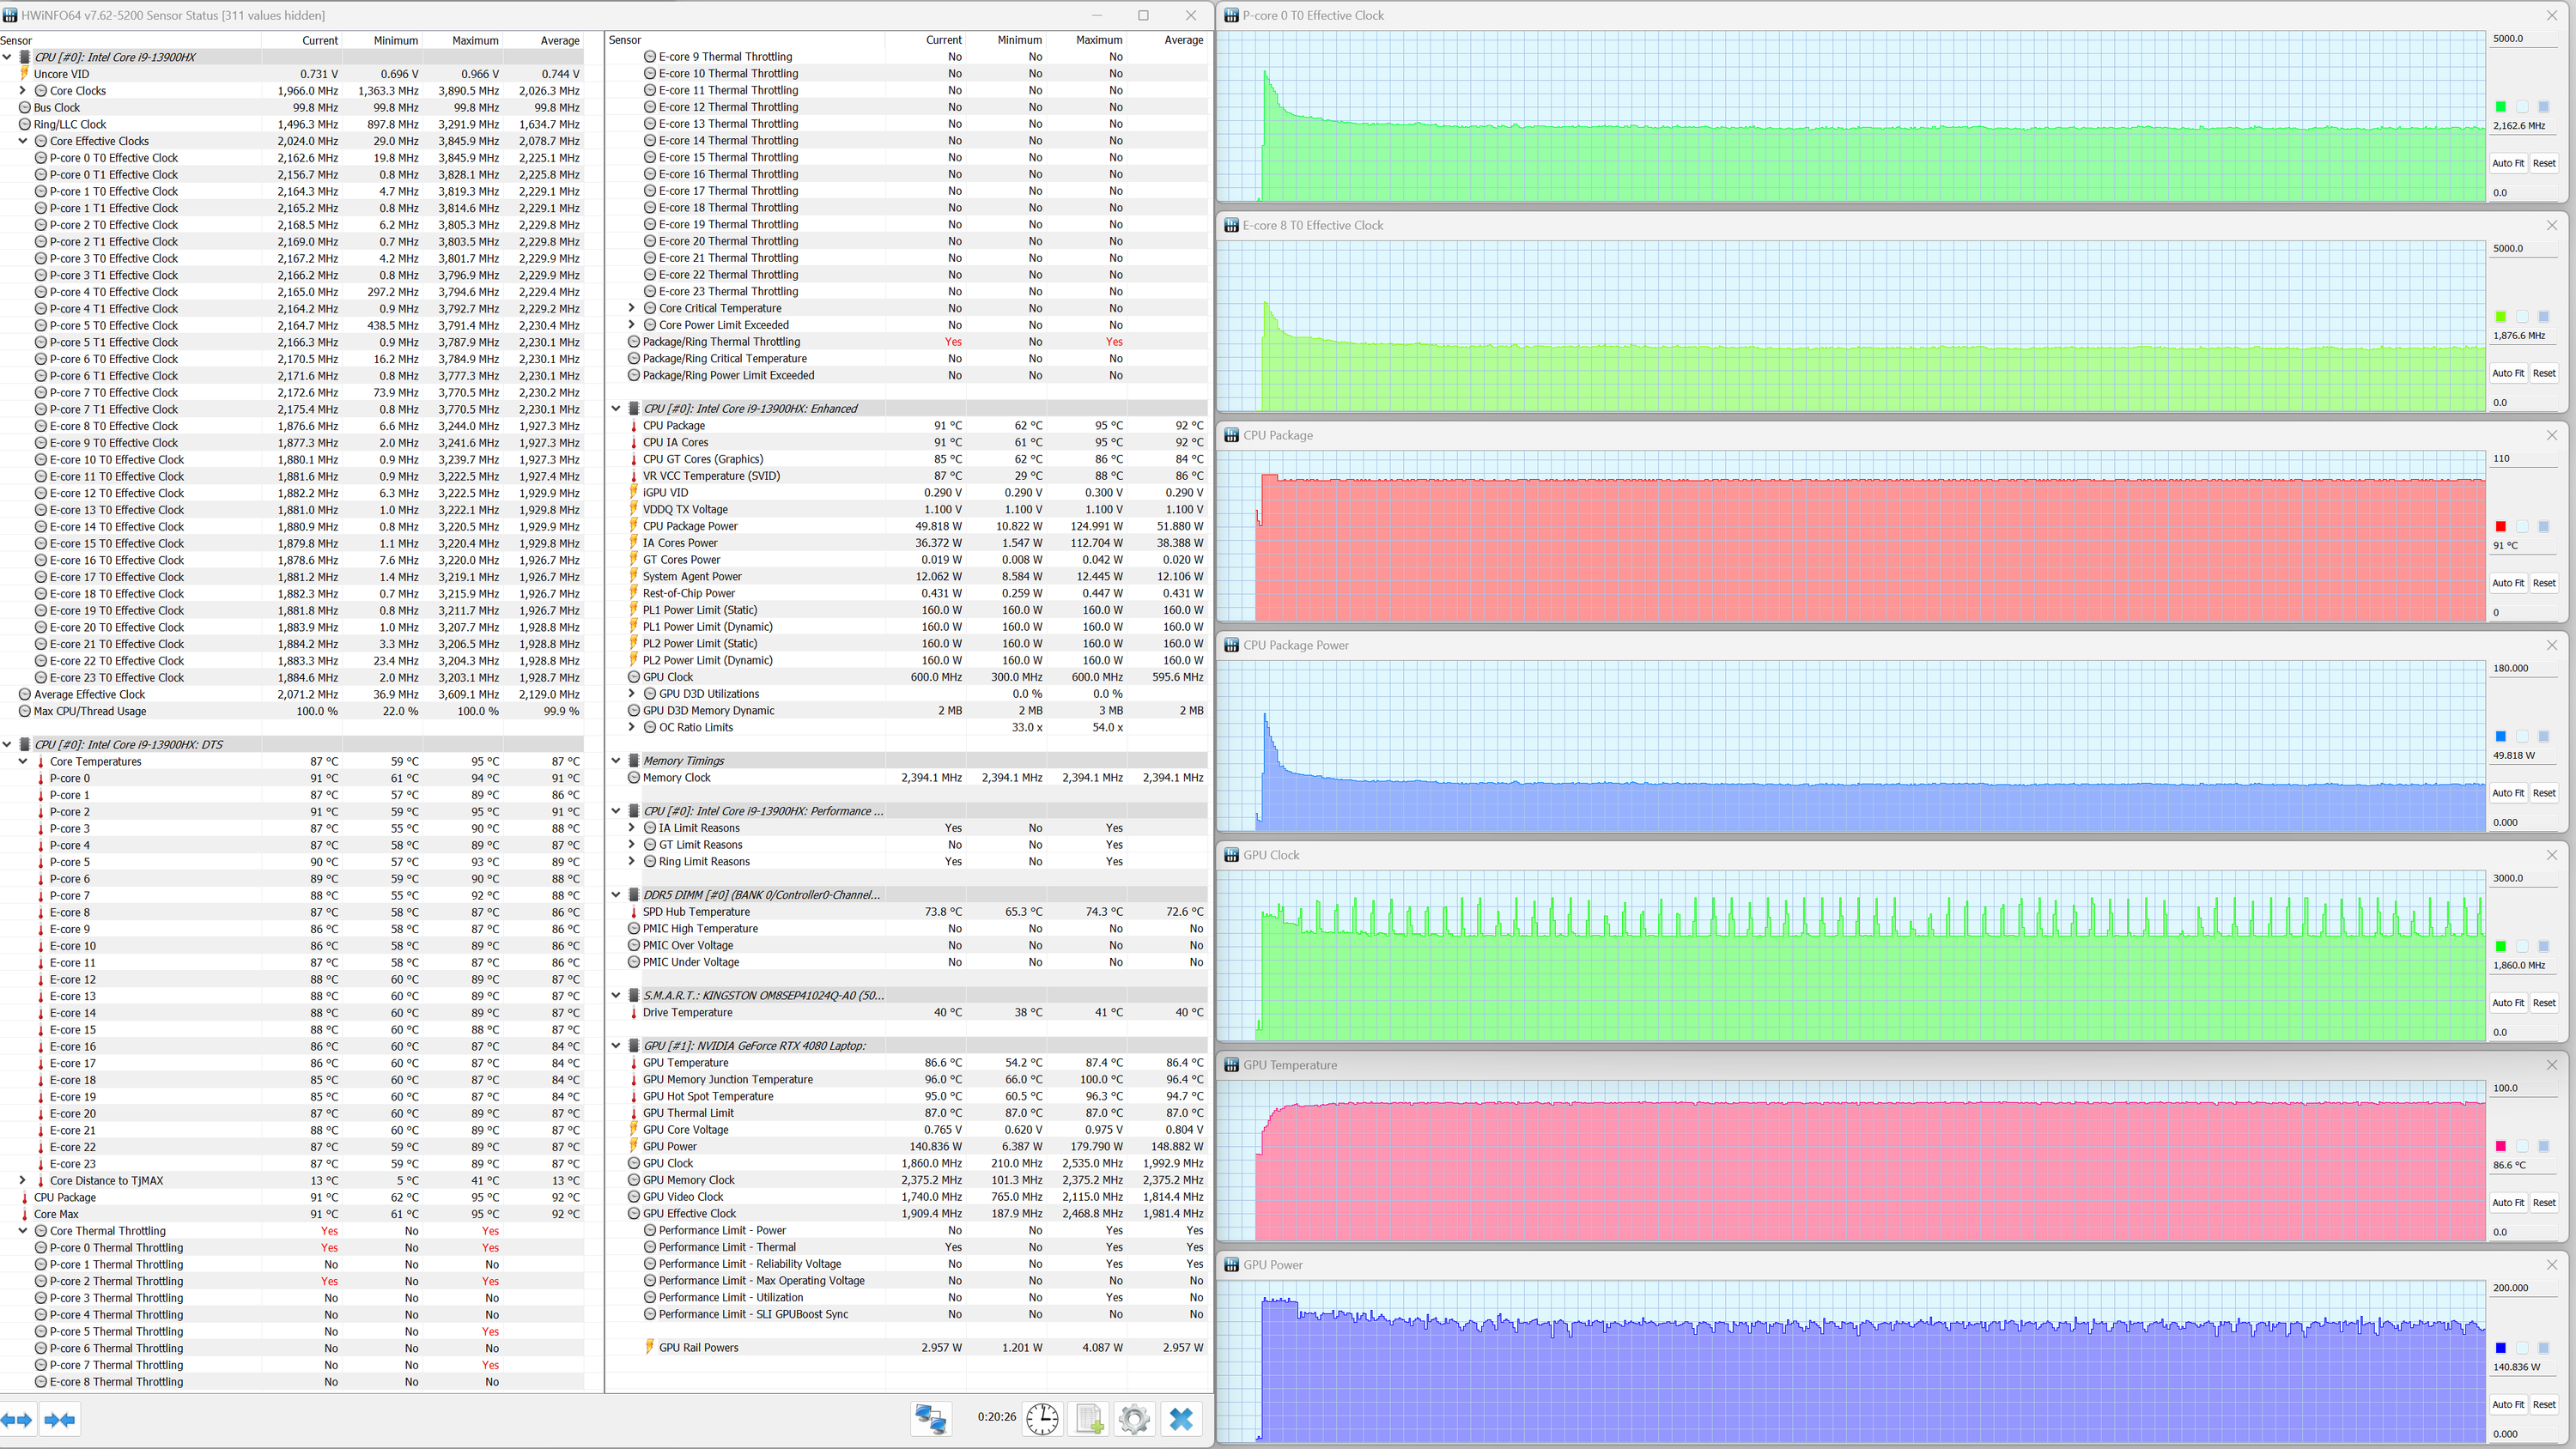This screenshot has height=1449, width=2576.
Task: Pick the green color swatch on P-core 0 graph
Action: (2500, 106)
